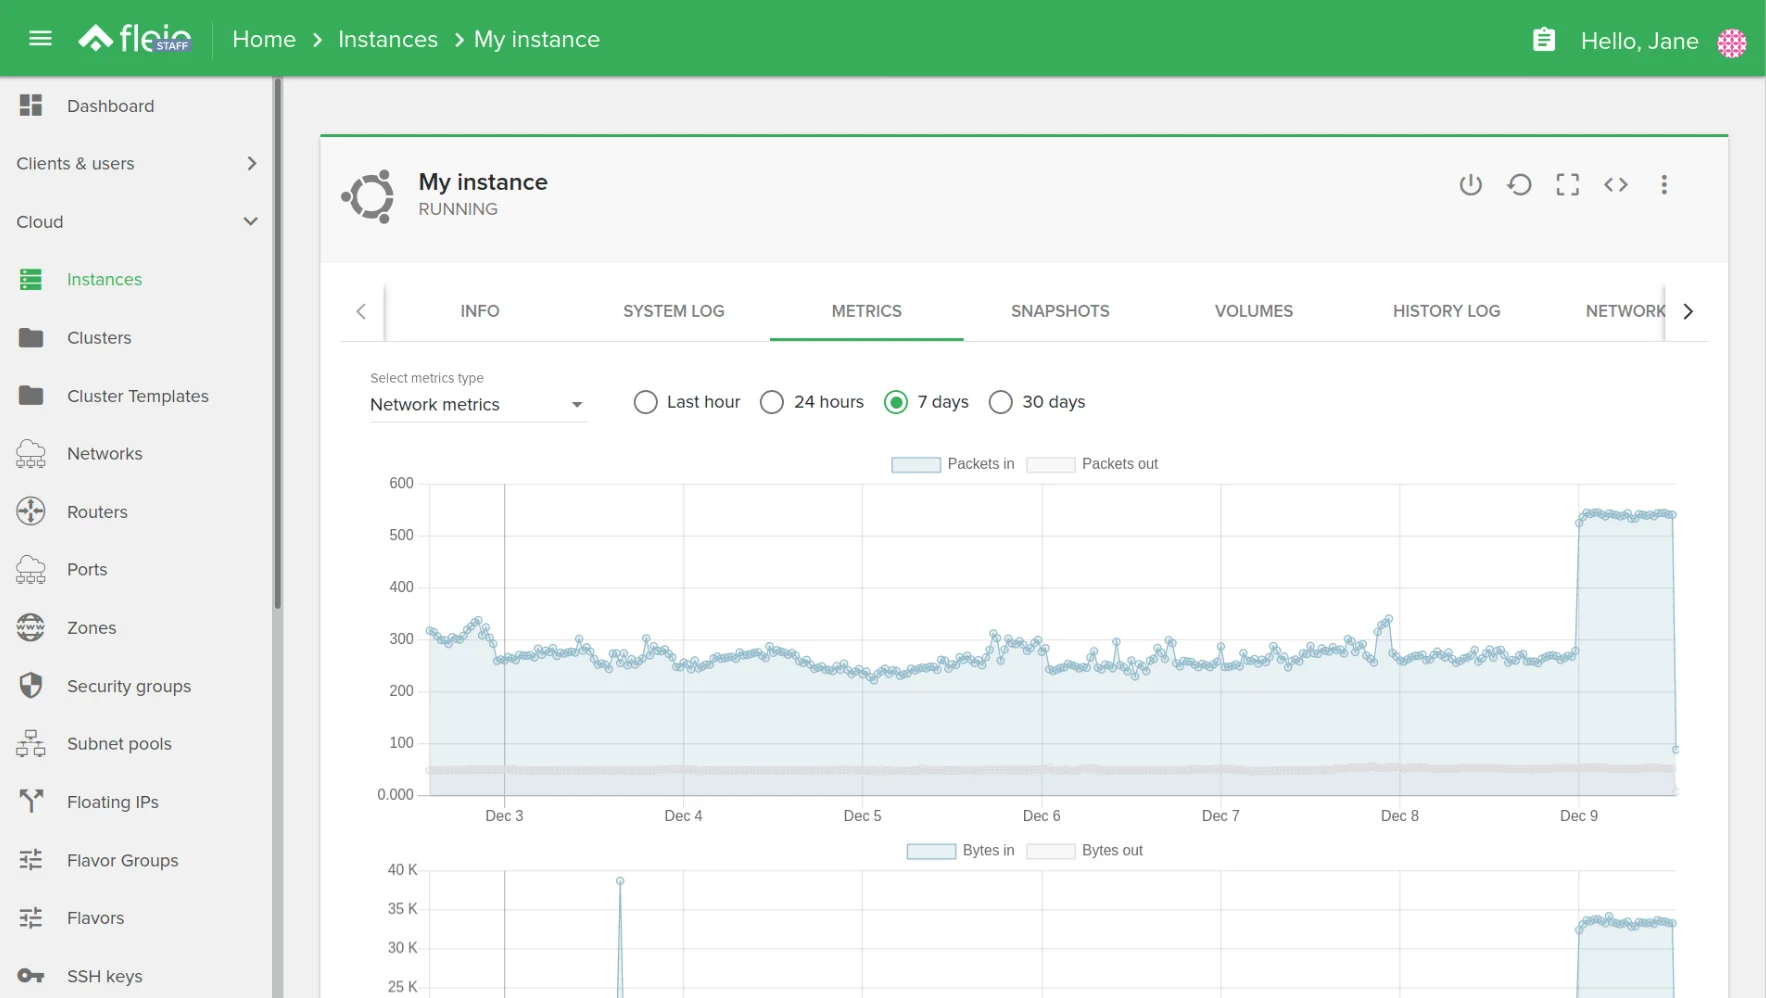1766x998 pixels.
Task: Switch to the Snapshots tab
Action: coord(1059,311)
